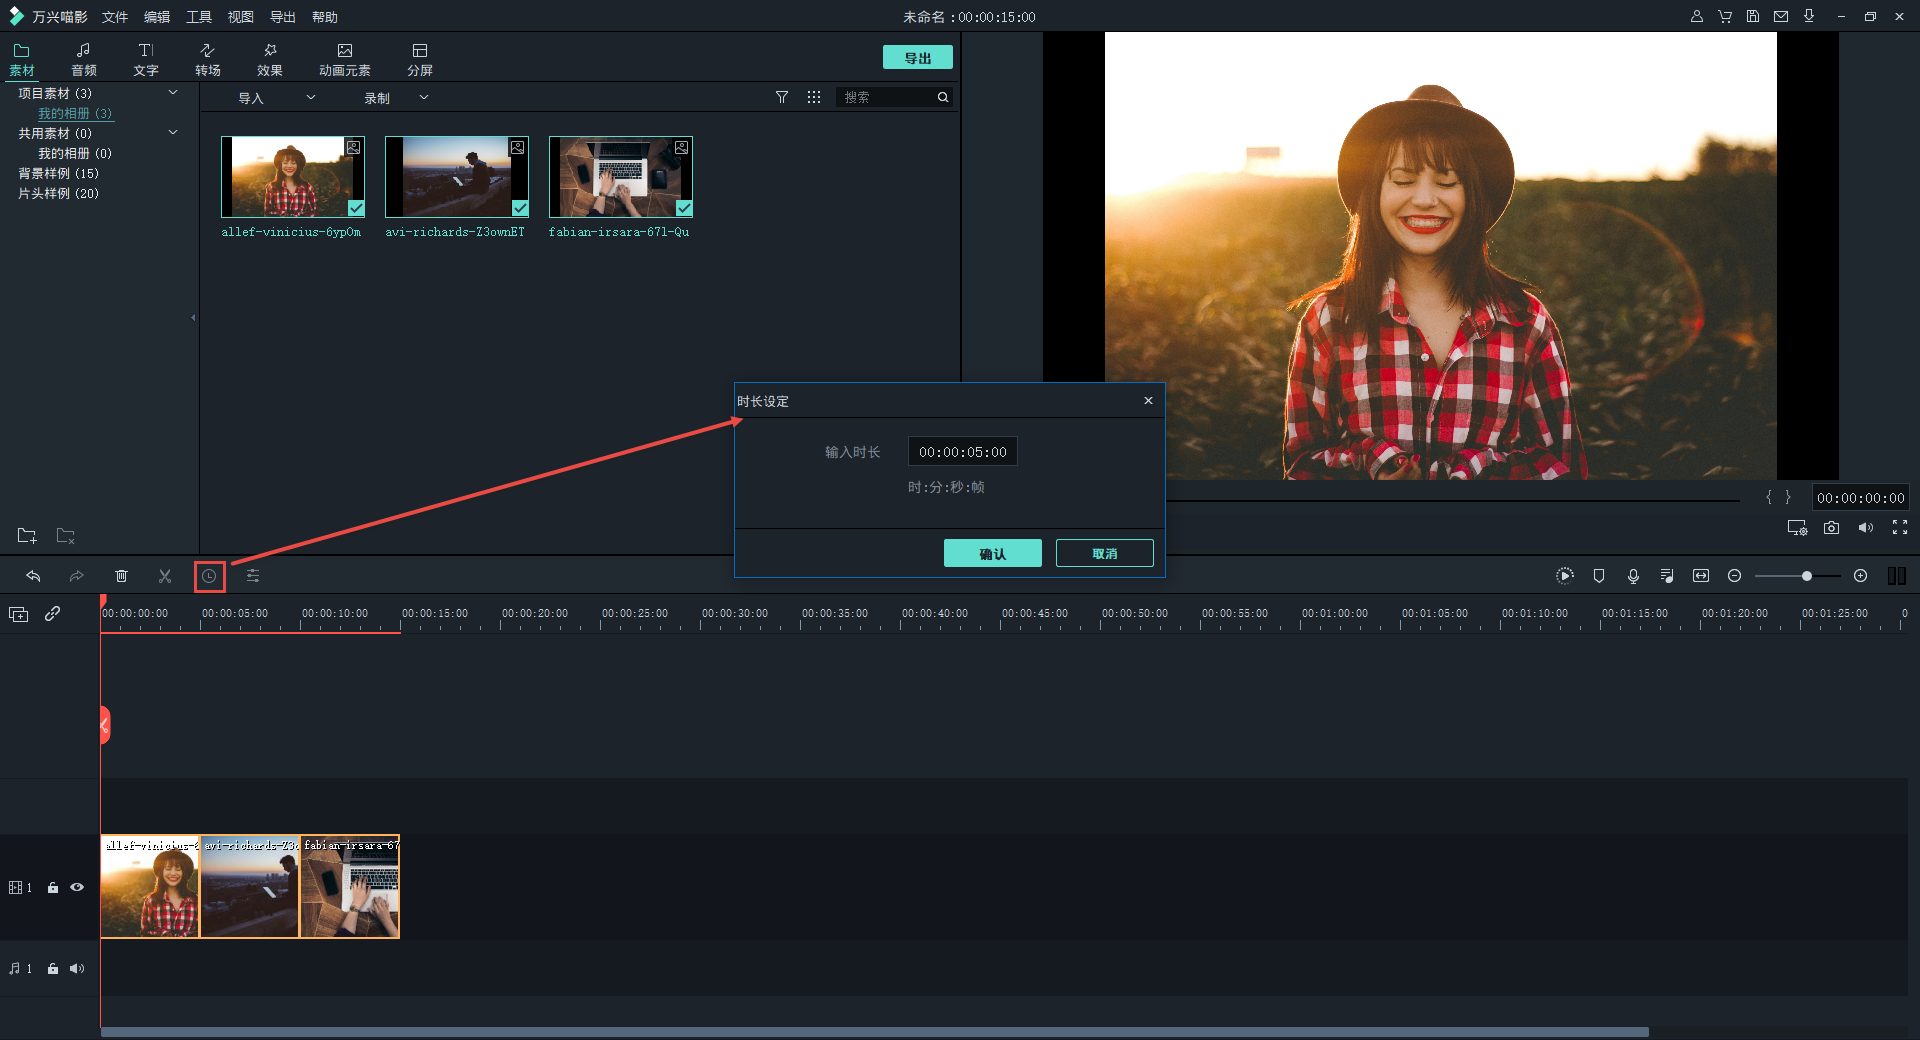Collapse the 项目素材 folder tree
1920x1040 pixels.
coord(173,93)
